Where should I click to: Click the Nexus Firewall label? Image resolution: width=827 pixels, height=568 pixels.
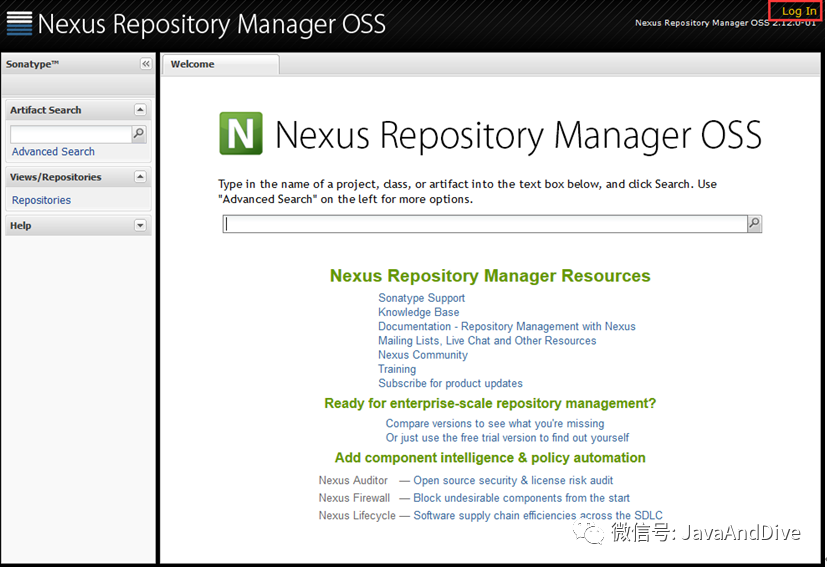coord(354,498)
